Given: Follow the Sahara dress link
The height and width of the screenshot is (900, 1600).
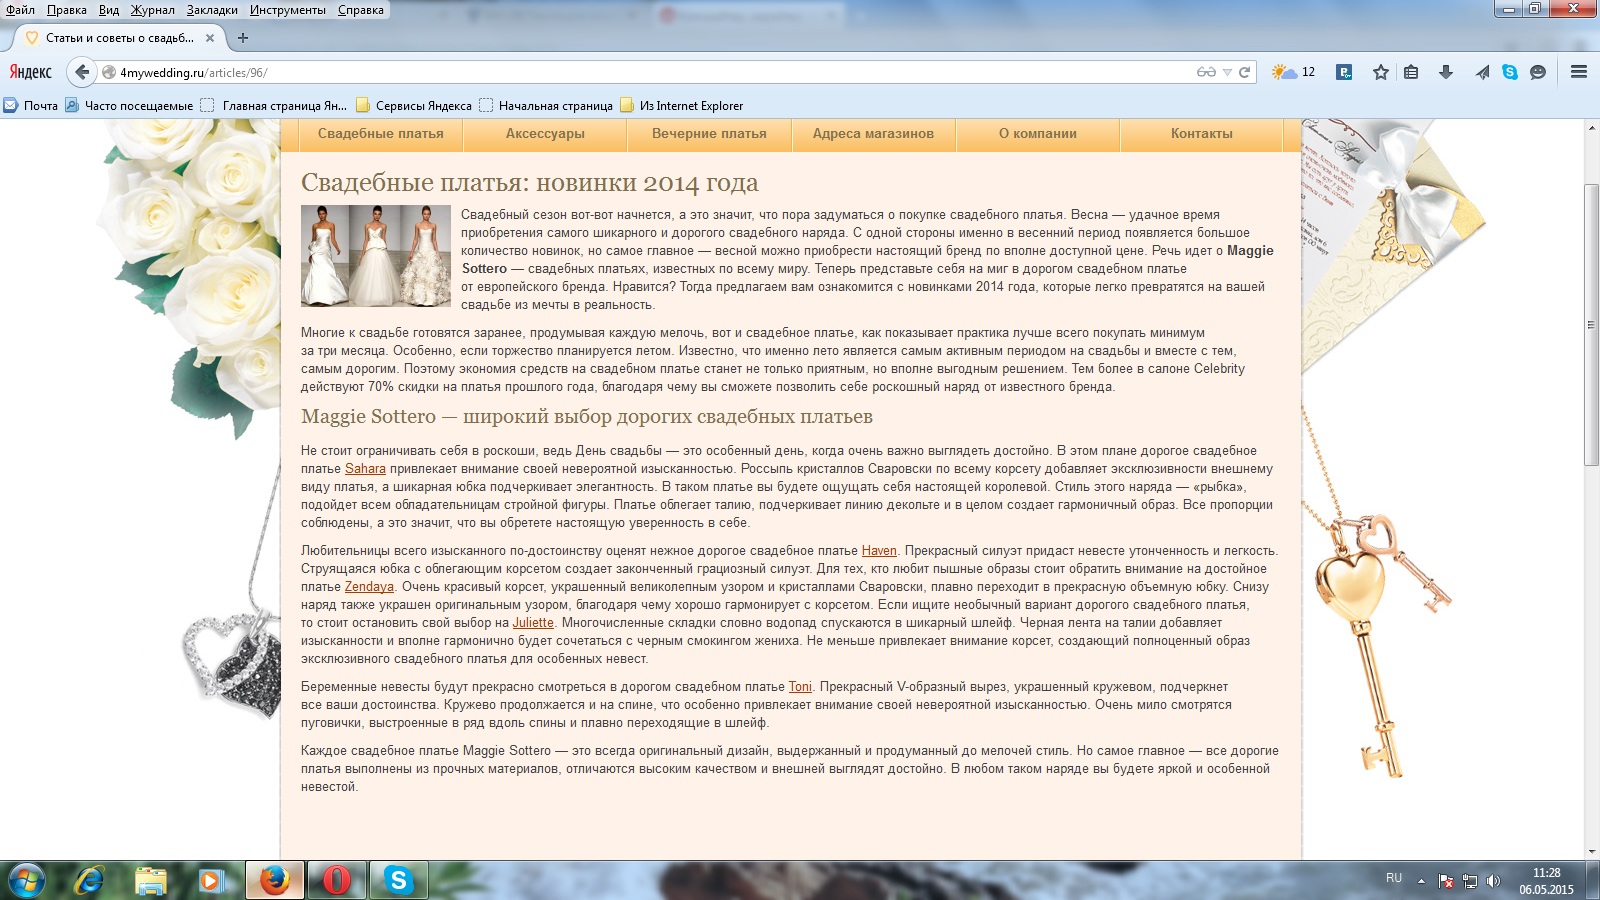Looking at the screenshot, I should pos(365,469).
